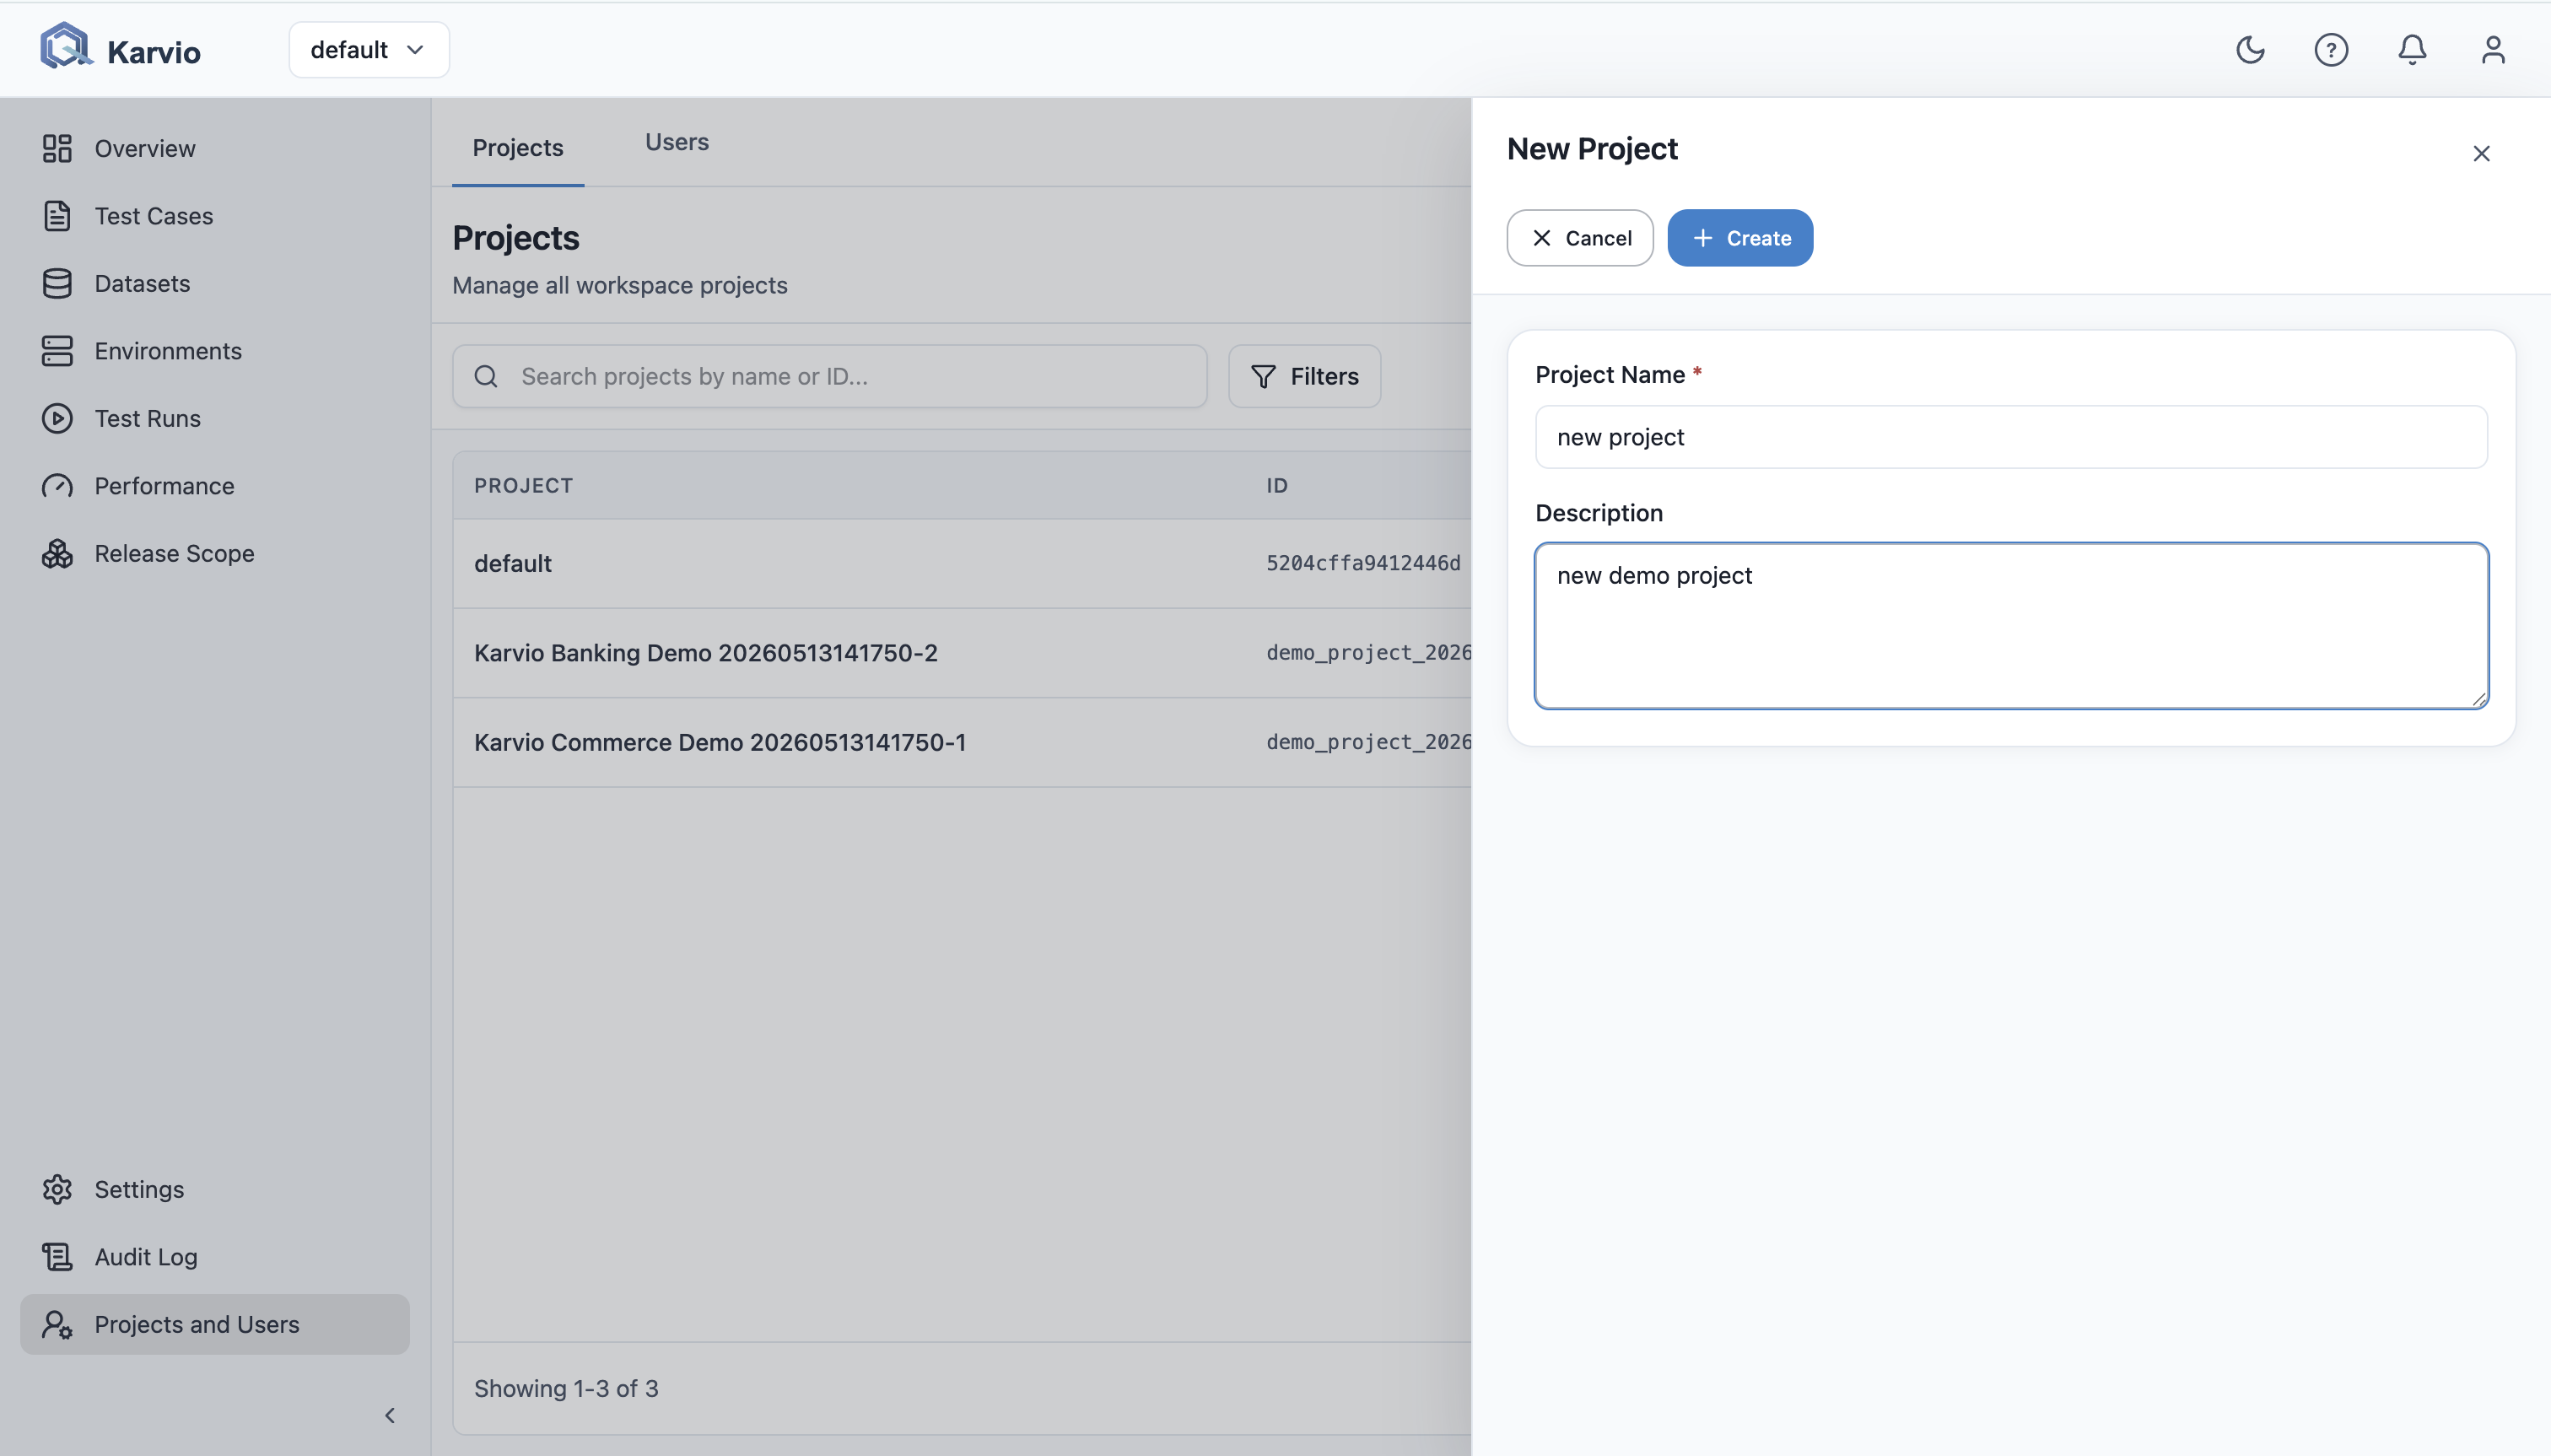Click the search magnifier icon

pos(486,376)
